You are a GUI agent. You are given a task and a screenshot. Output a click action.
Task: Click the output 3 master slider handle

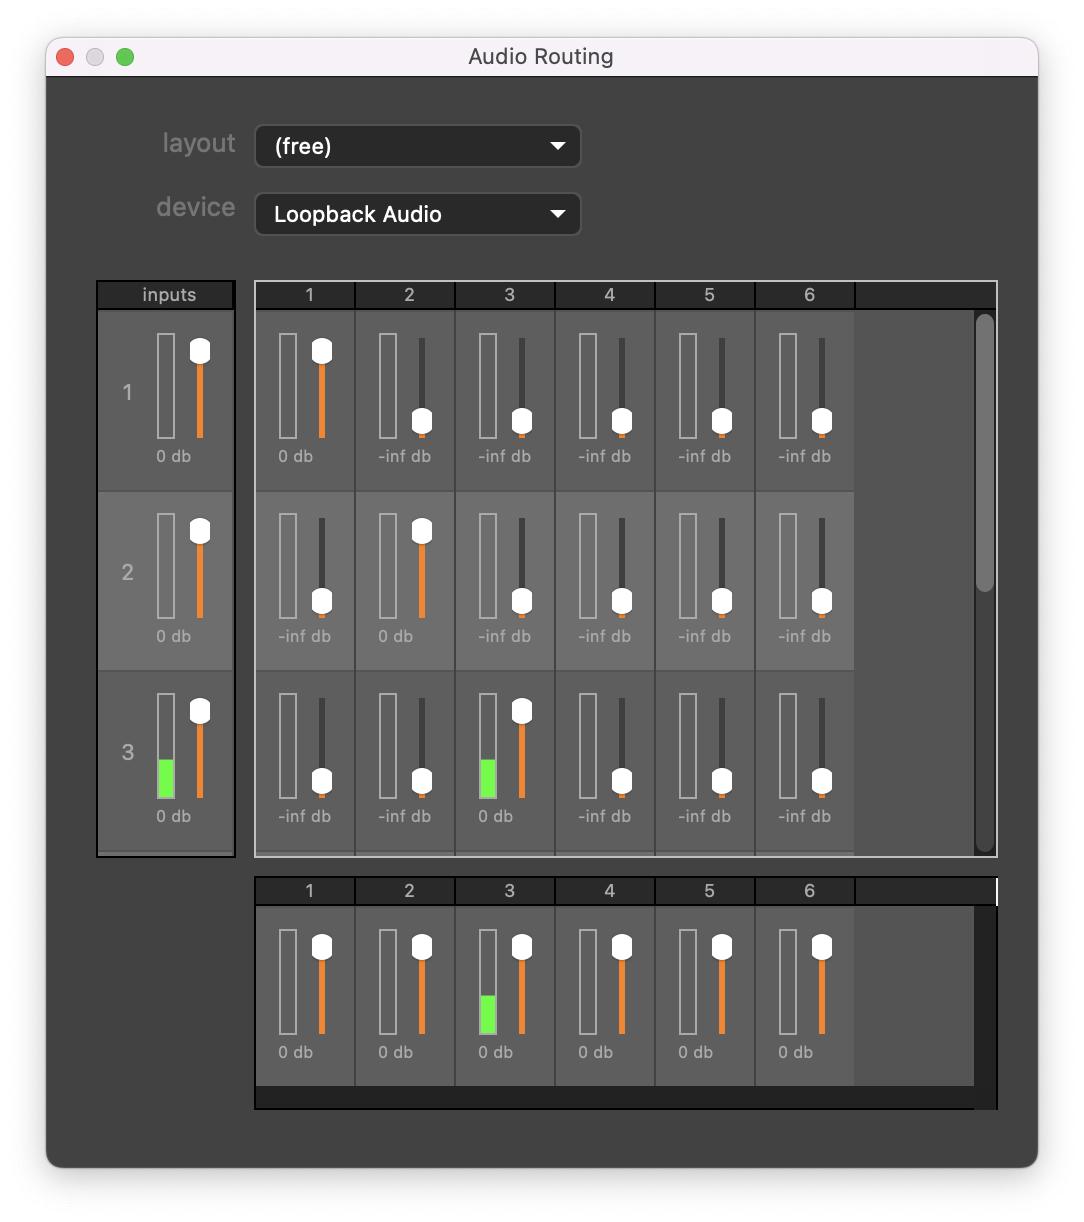coord(522,947)
